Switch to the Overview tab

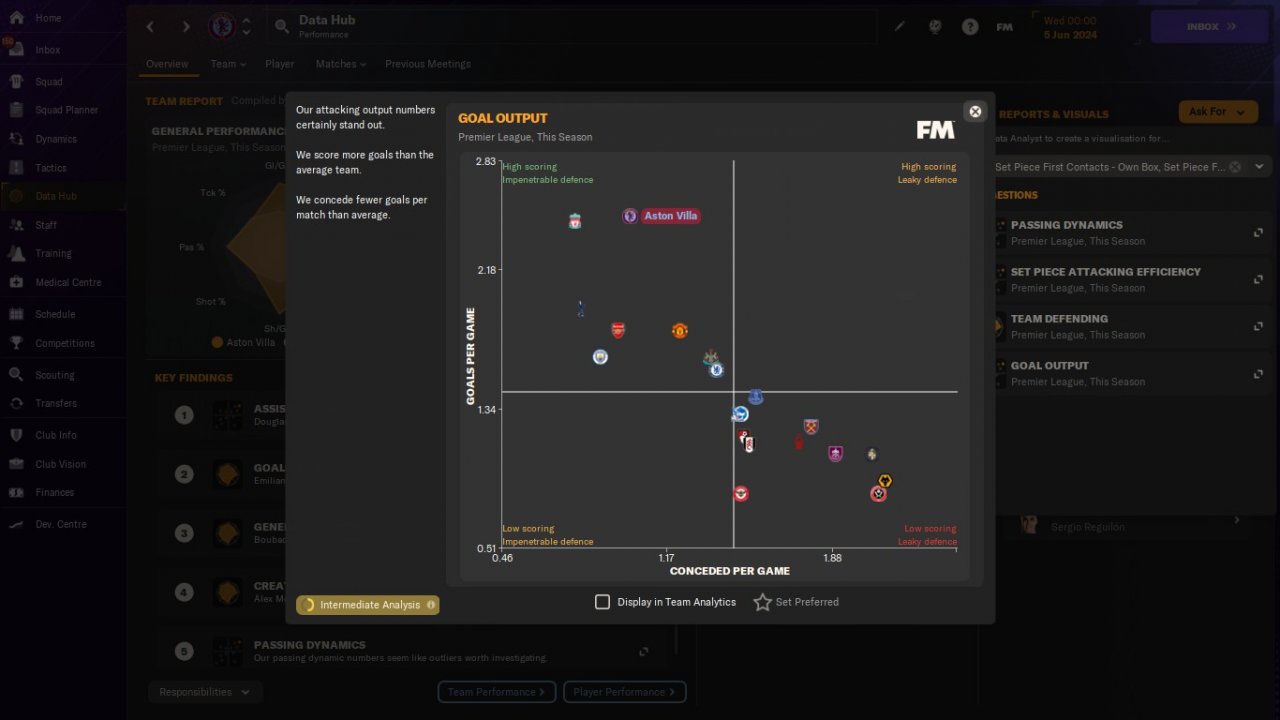[167, 64]
